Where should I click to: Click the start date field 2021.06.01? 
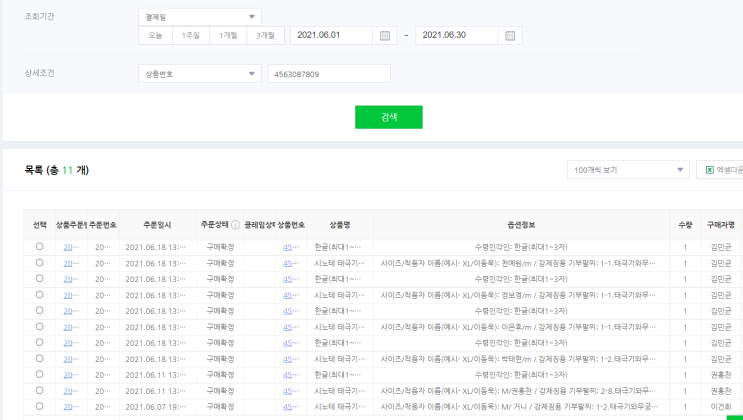[x=332, y=36]
